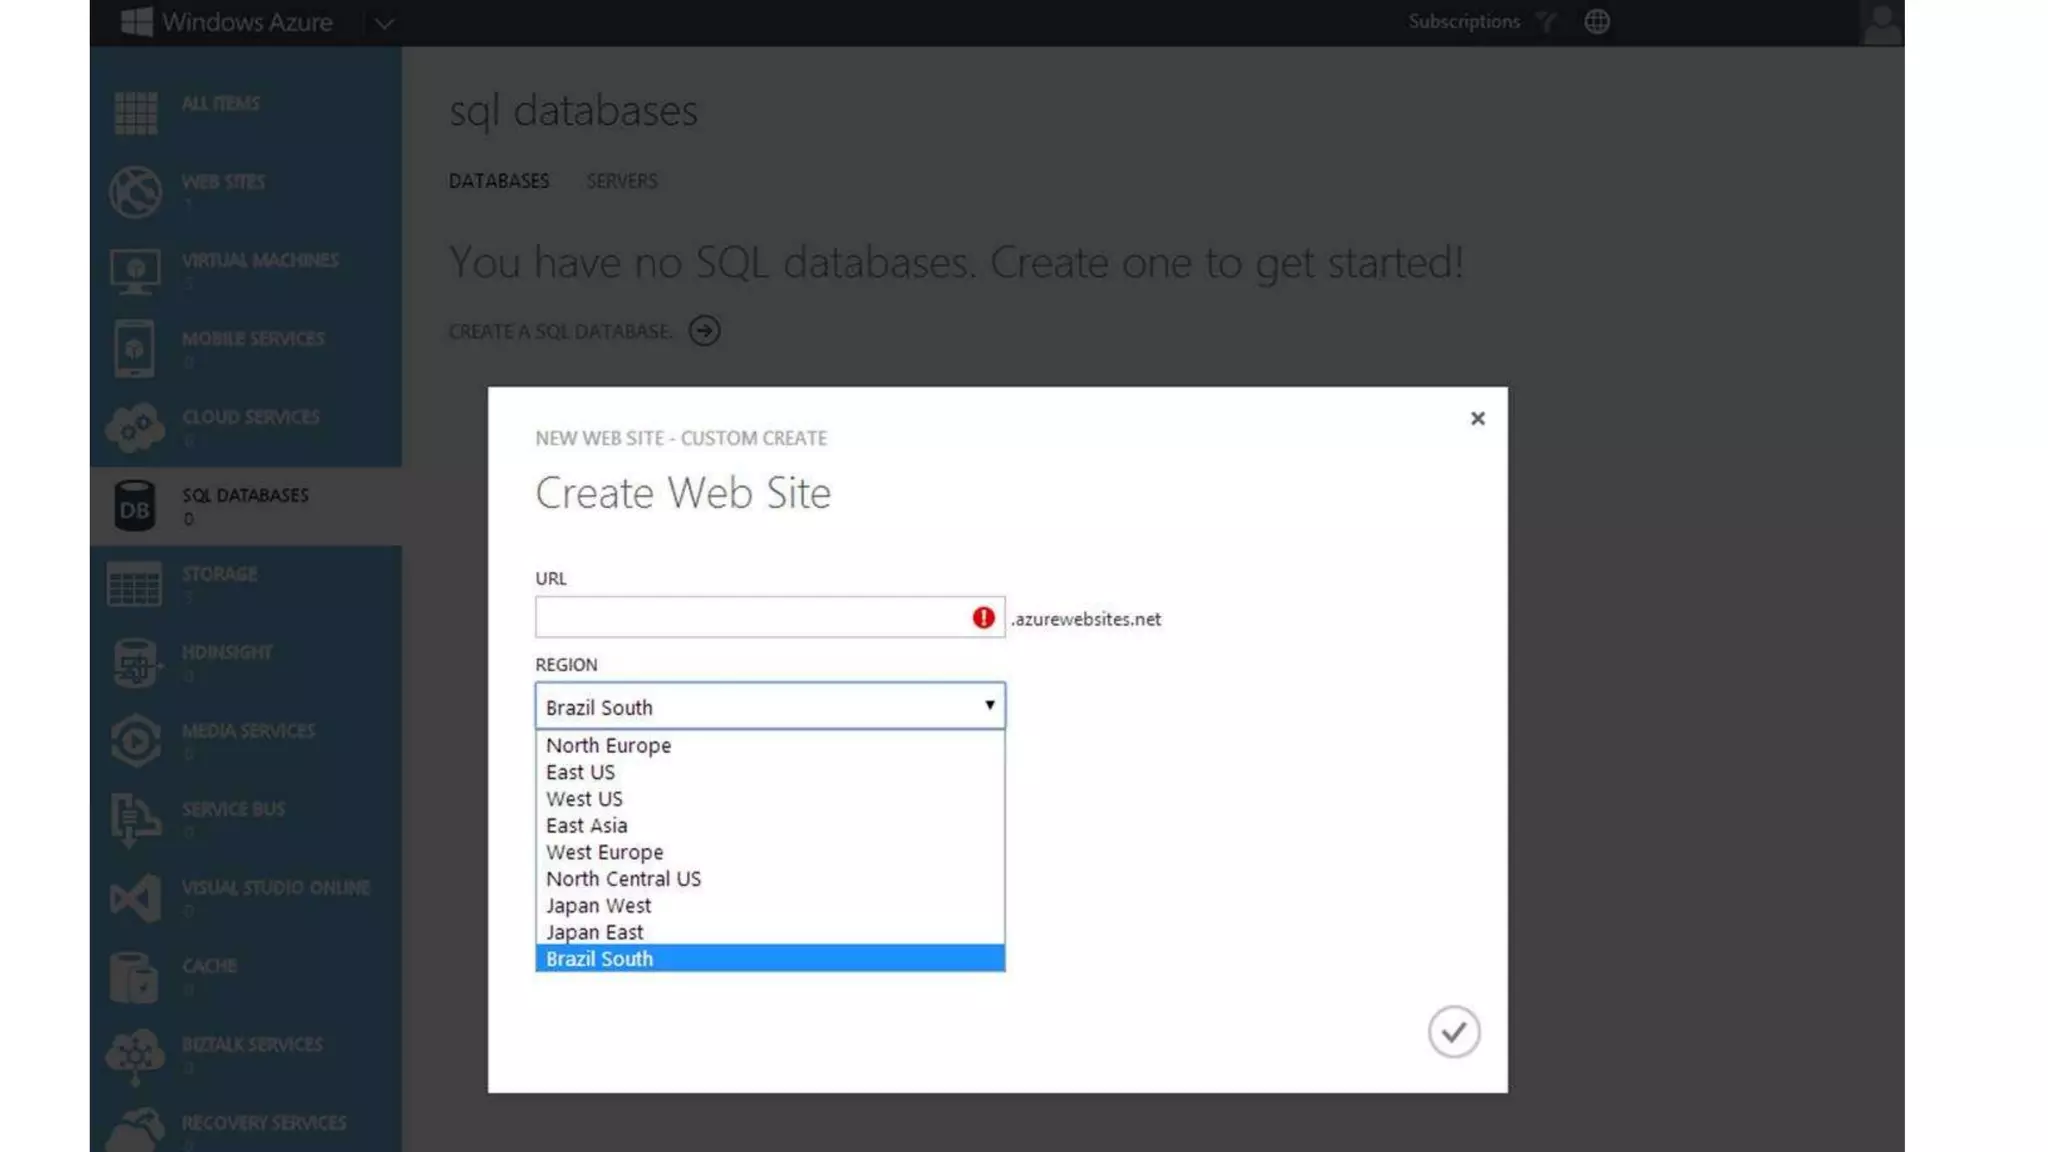Pick North Central US region
The width and height of the screenshot is (2048, 1152).
623,879
